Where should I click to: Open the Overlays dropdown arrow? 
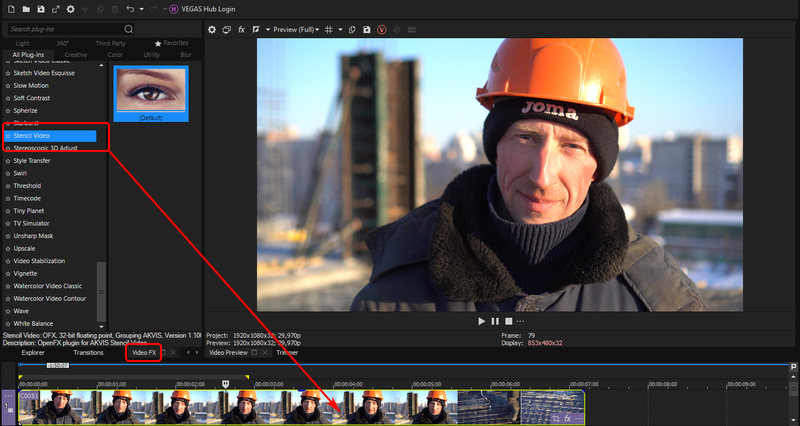click(x=340, y=30)
